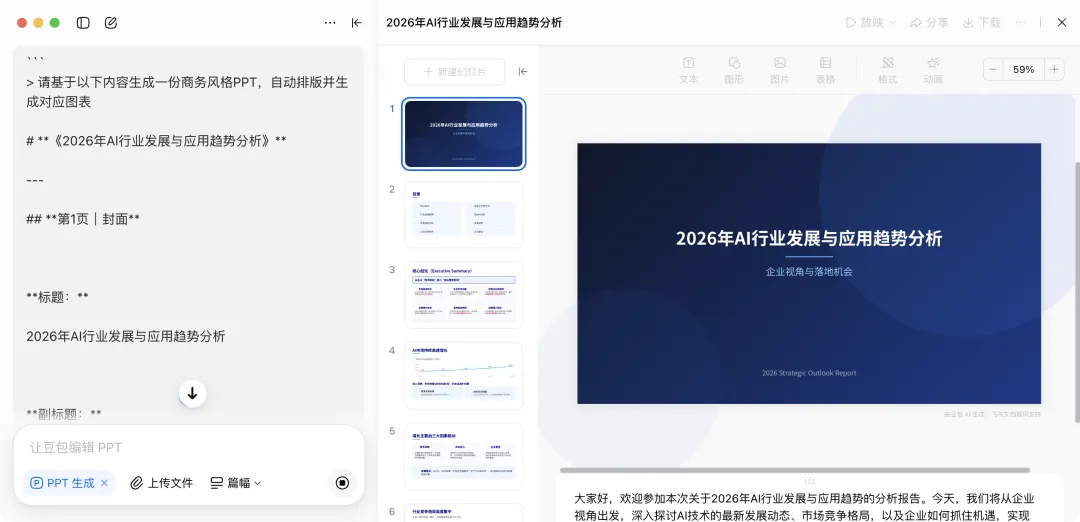Focus the 让豆包编辑 PPT input field
Viewport: 1080px width, 522px height.
[189, 448]
